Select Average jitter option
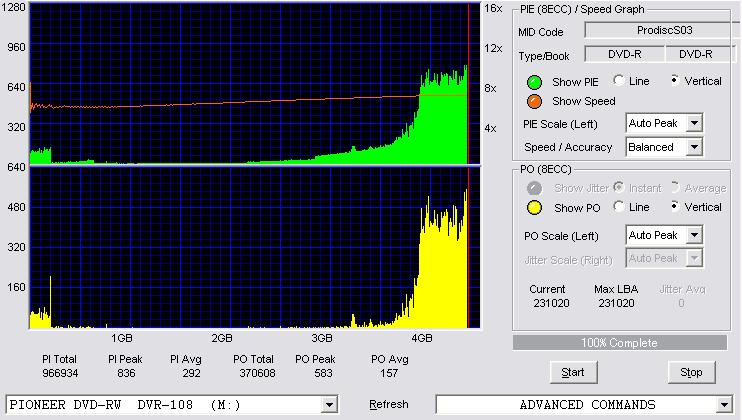Image resolution: width=742 pixels, height=420 pixels. 675,187
